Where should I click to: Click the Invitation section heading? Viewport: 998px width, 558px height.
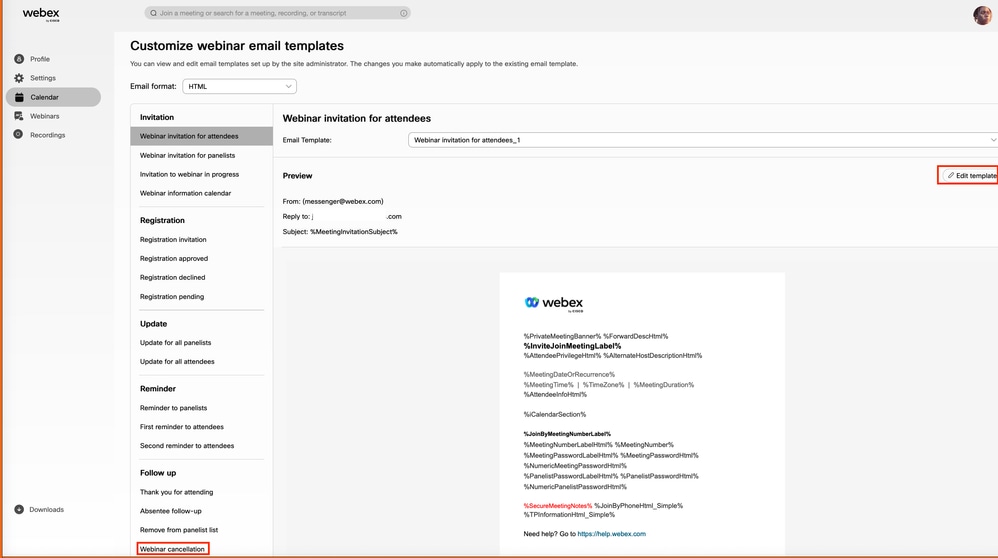(x=157, y=117)
